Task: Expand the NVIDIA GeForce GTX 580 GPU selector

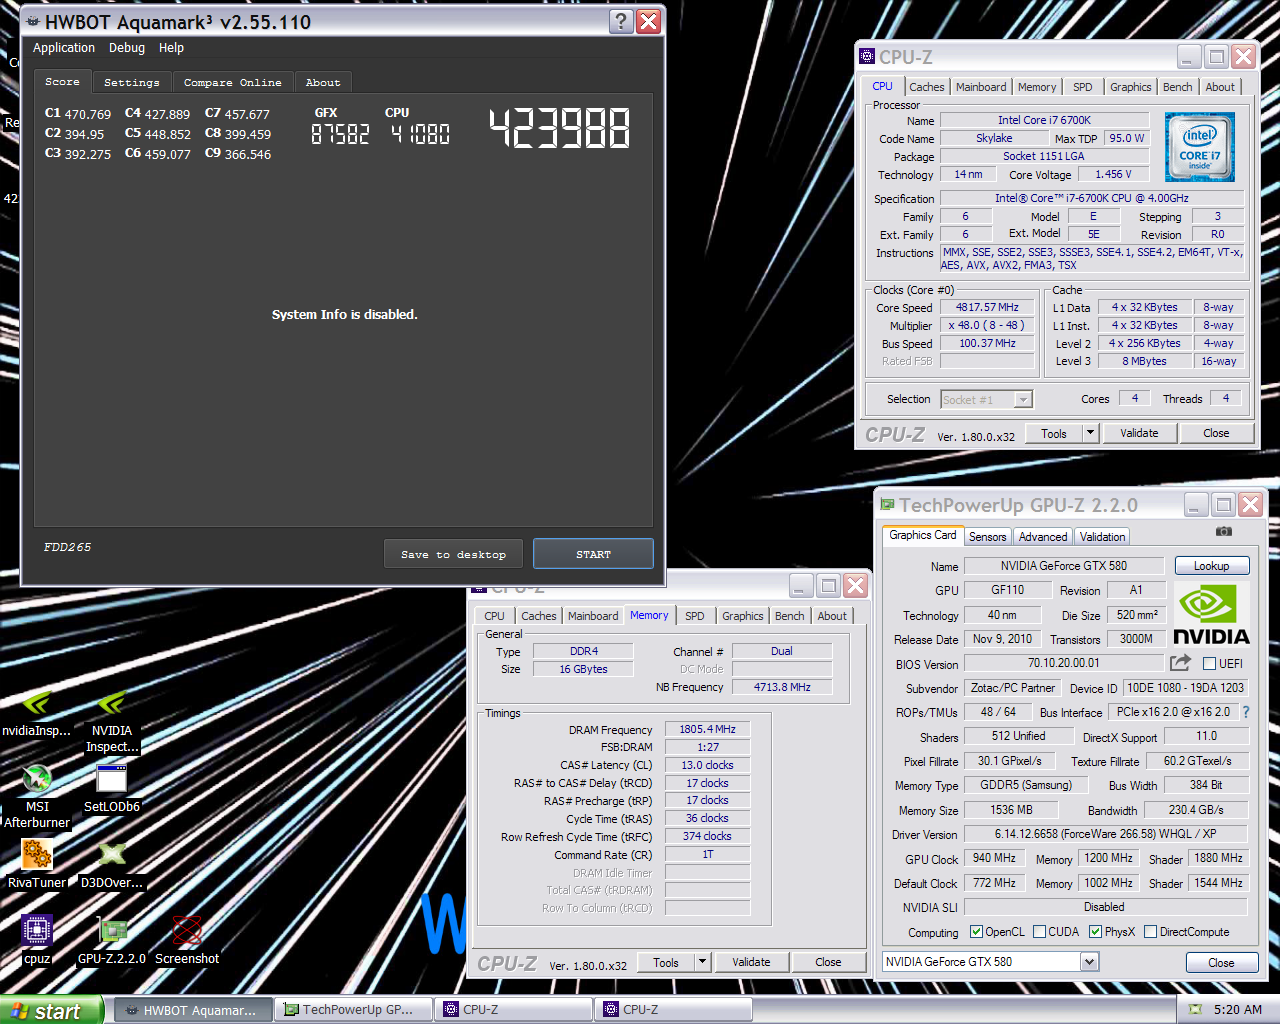Action: tap(1090, 962)
